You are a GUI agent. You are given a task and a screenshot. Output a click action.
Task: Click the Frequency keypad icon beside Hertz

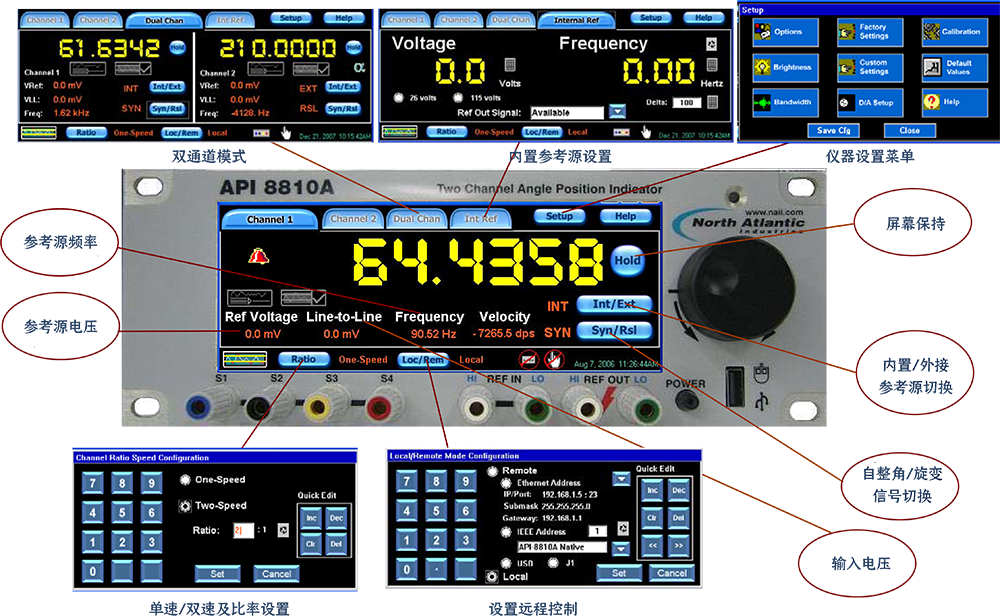click(x=712, y=64)
